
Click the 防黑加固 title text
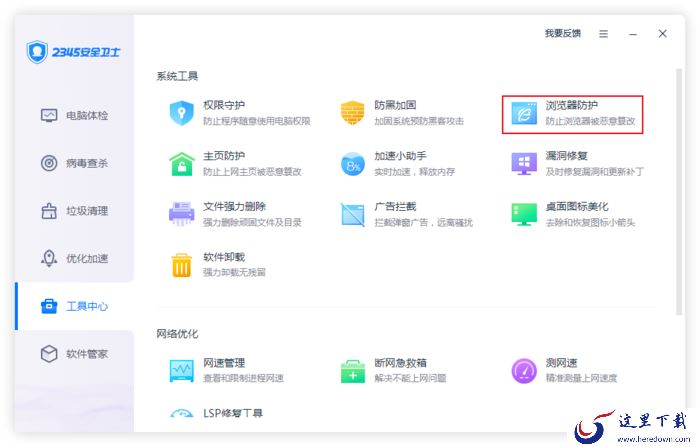[395, 105]
